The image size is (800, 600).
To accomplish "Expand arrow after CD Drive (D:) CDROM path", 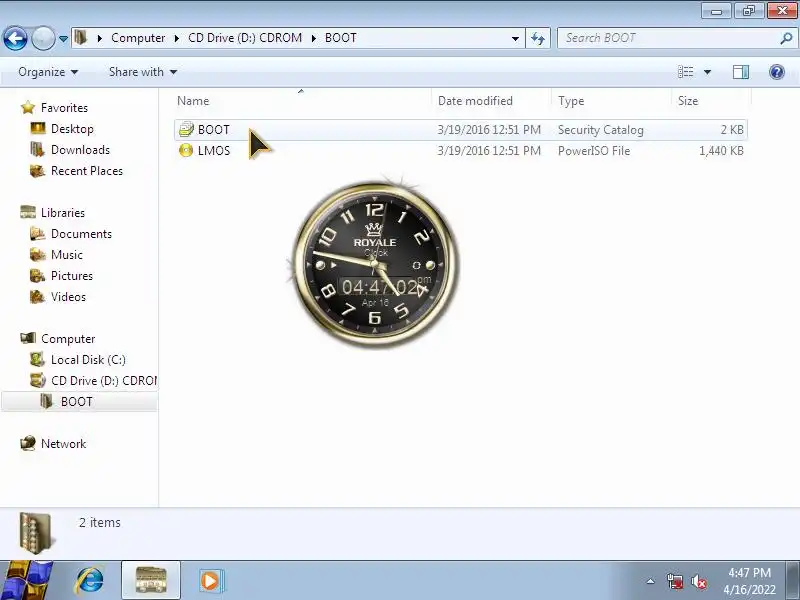I will (x=314, y=38).
